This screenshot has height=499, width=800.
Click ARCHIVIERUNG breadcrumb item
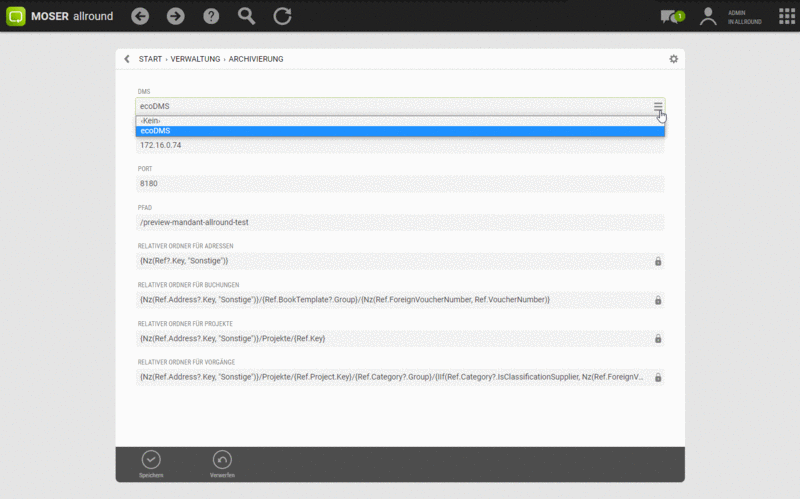[256, 59]
